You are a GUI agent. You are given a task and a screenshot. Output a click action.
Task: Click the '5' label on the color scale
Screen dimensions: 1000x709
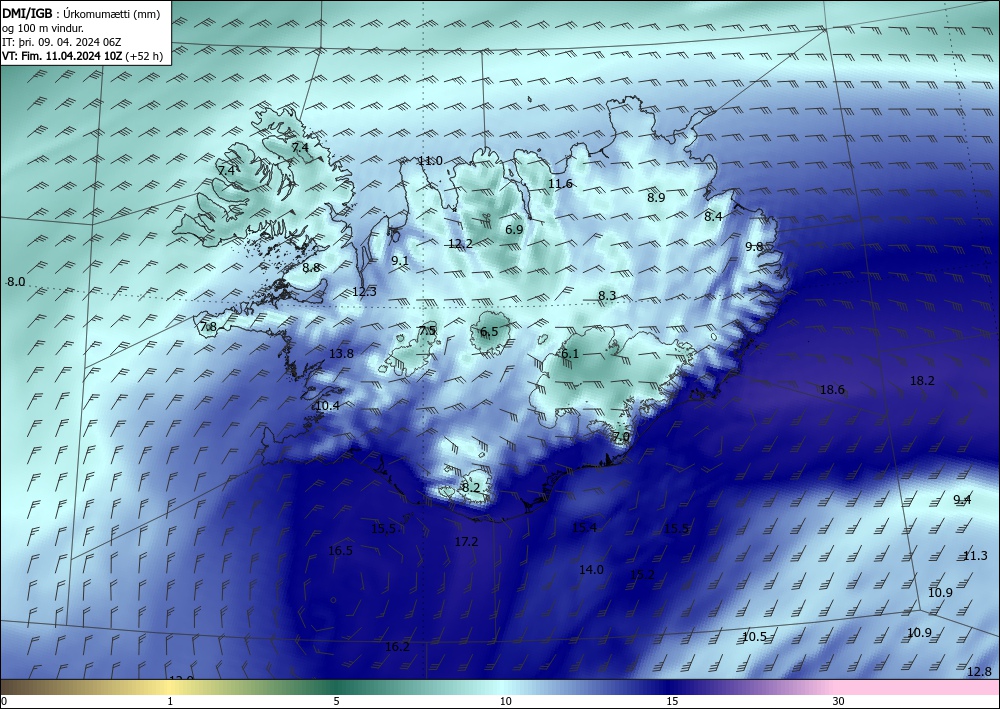click(337, 701)
